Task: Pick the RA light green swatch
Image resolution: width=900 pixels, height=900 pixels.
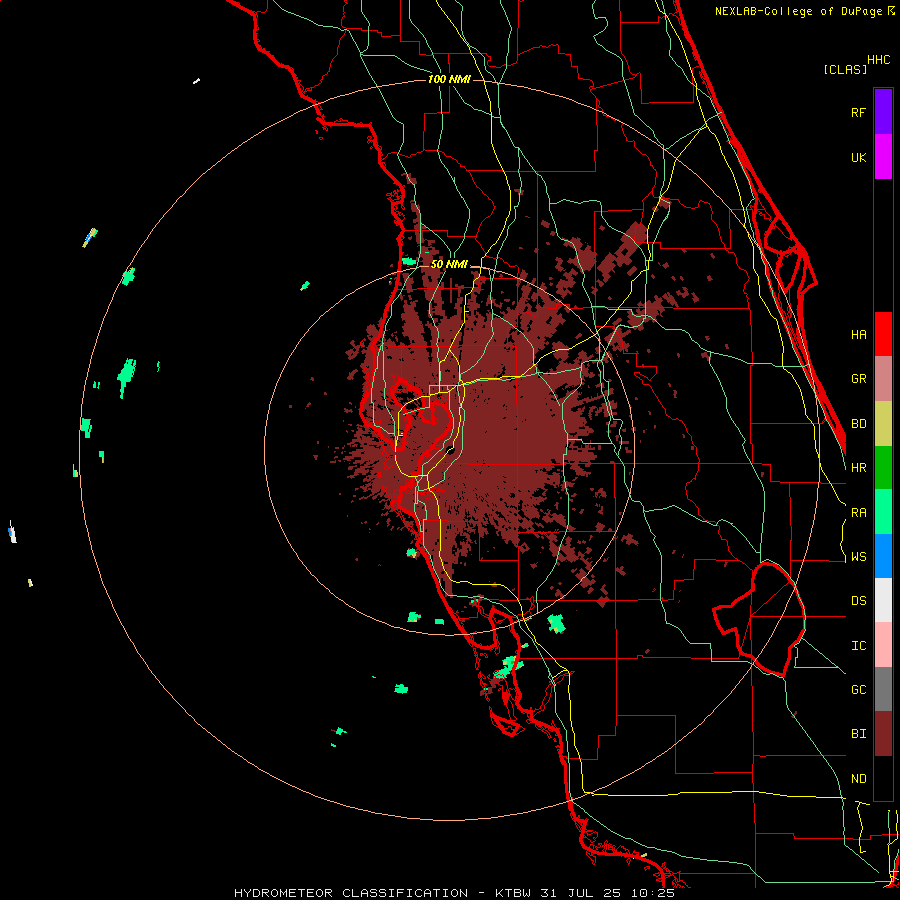Action: click(883, 512)
